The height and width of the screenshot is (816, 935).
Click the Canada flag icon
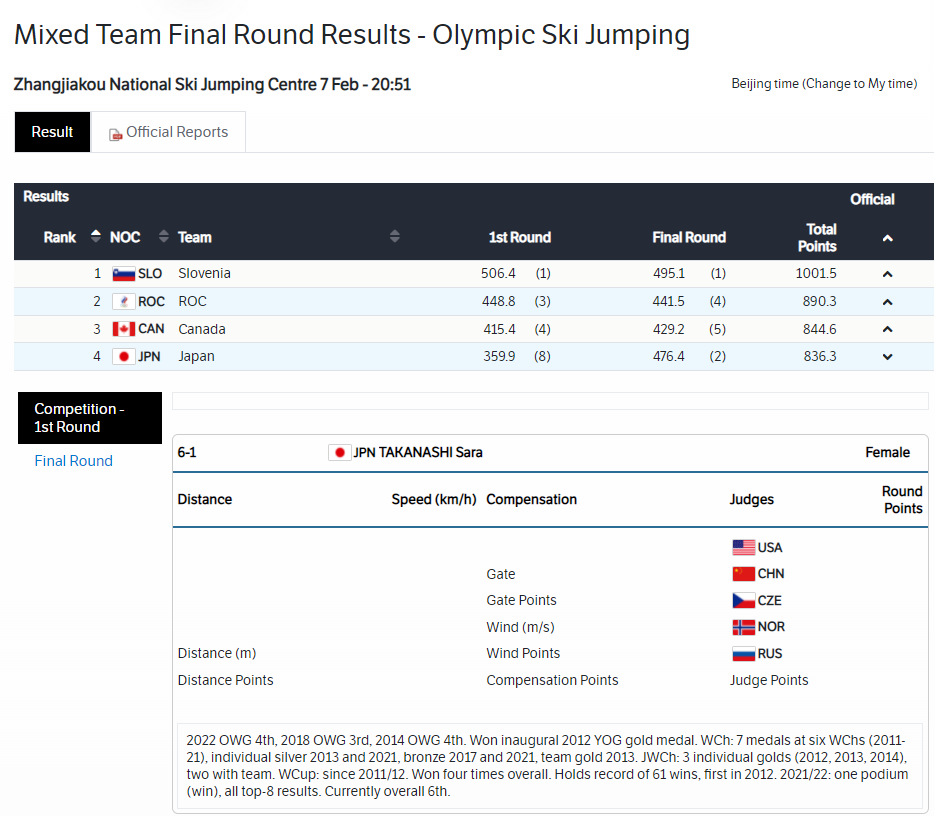[x=123, y=329]
